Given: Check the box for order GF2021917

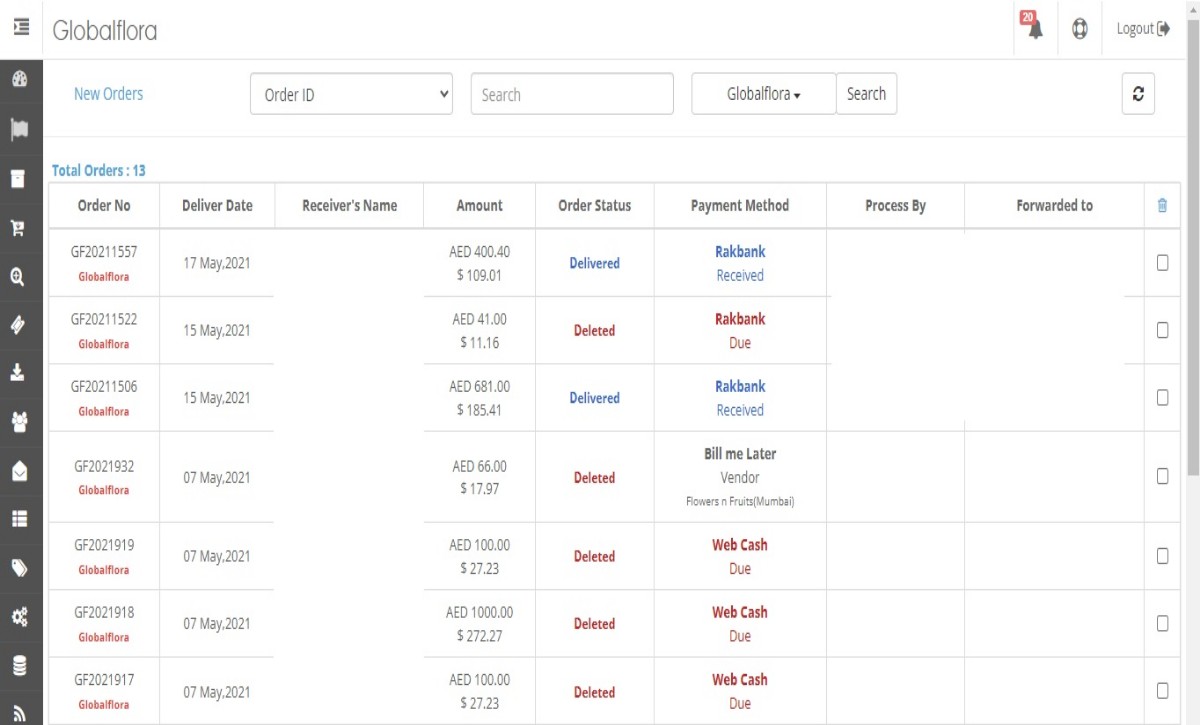Looking at the screenshot, I should [x=1162, y=690].
